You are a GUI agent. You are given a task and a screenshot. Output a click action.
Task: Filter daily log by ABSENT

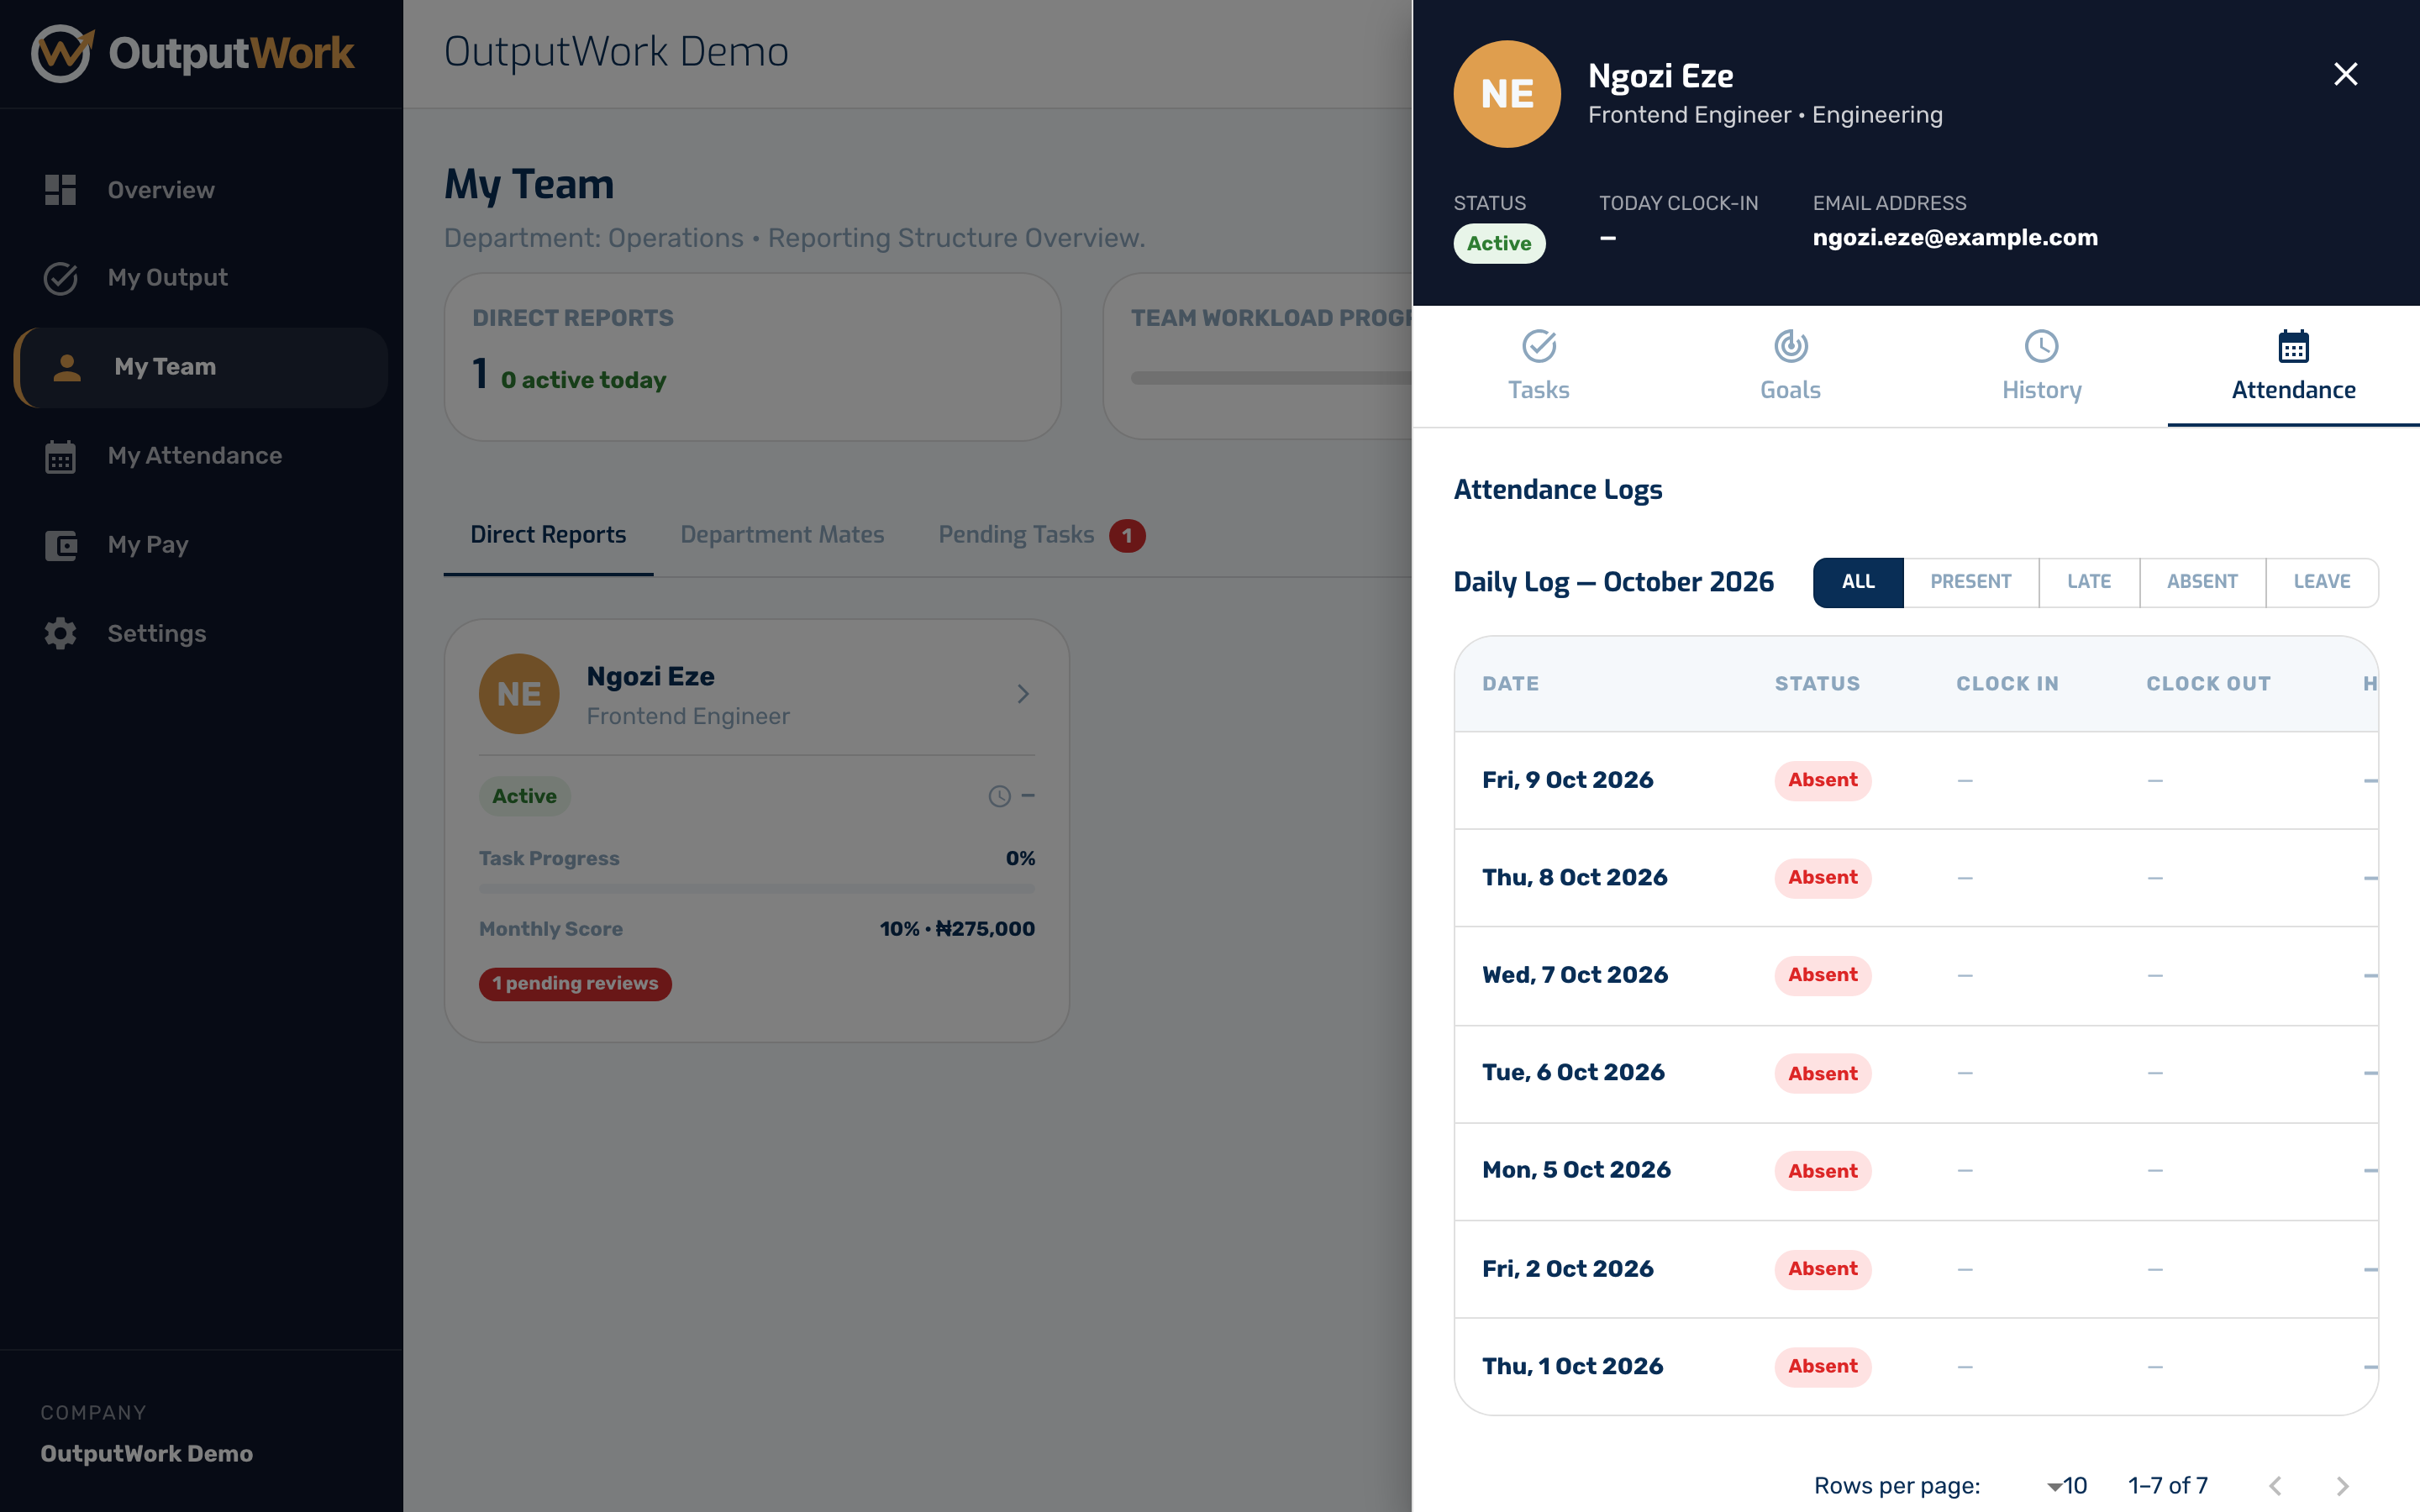pos(2202,582)
